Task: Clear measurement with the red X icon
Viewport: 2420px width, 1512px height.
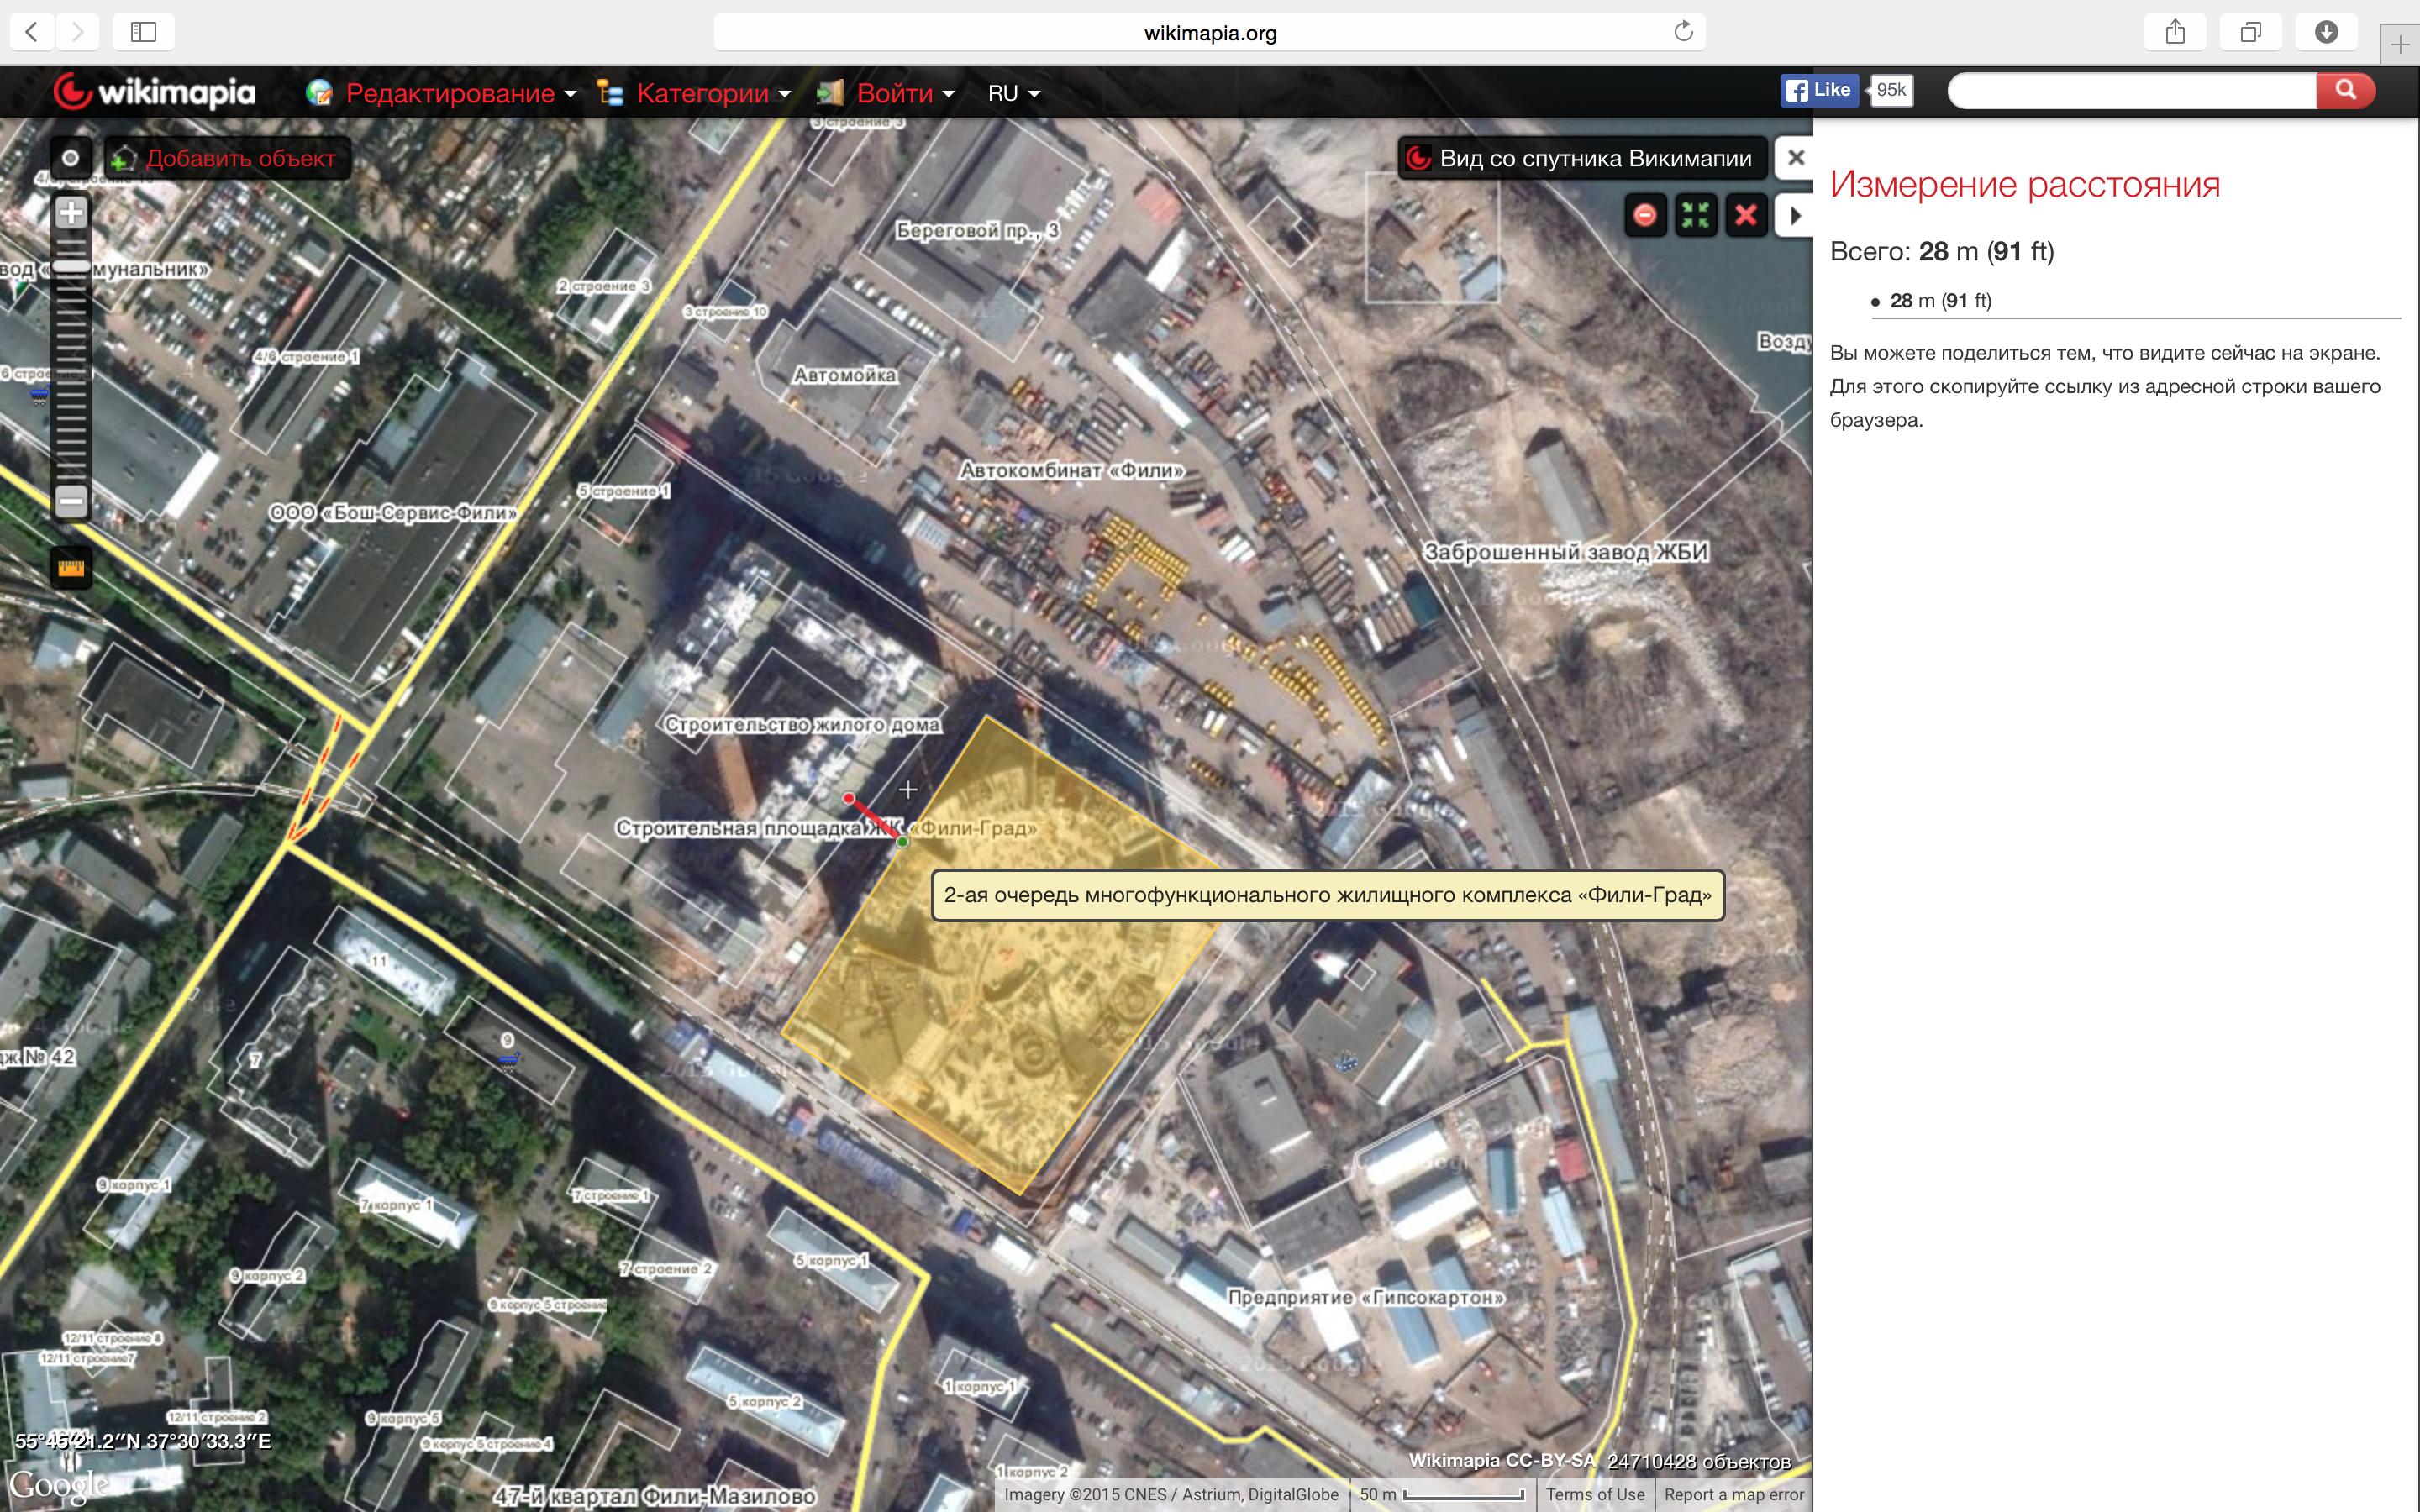Action: pyautogui.click(x=1746, y=215)
